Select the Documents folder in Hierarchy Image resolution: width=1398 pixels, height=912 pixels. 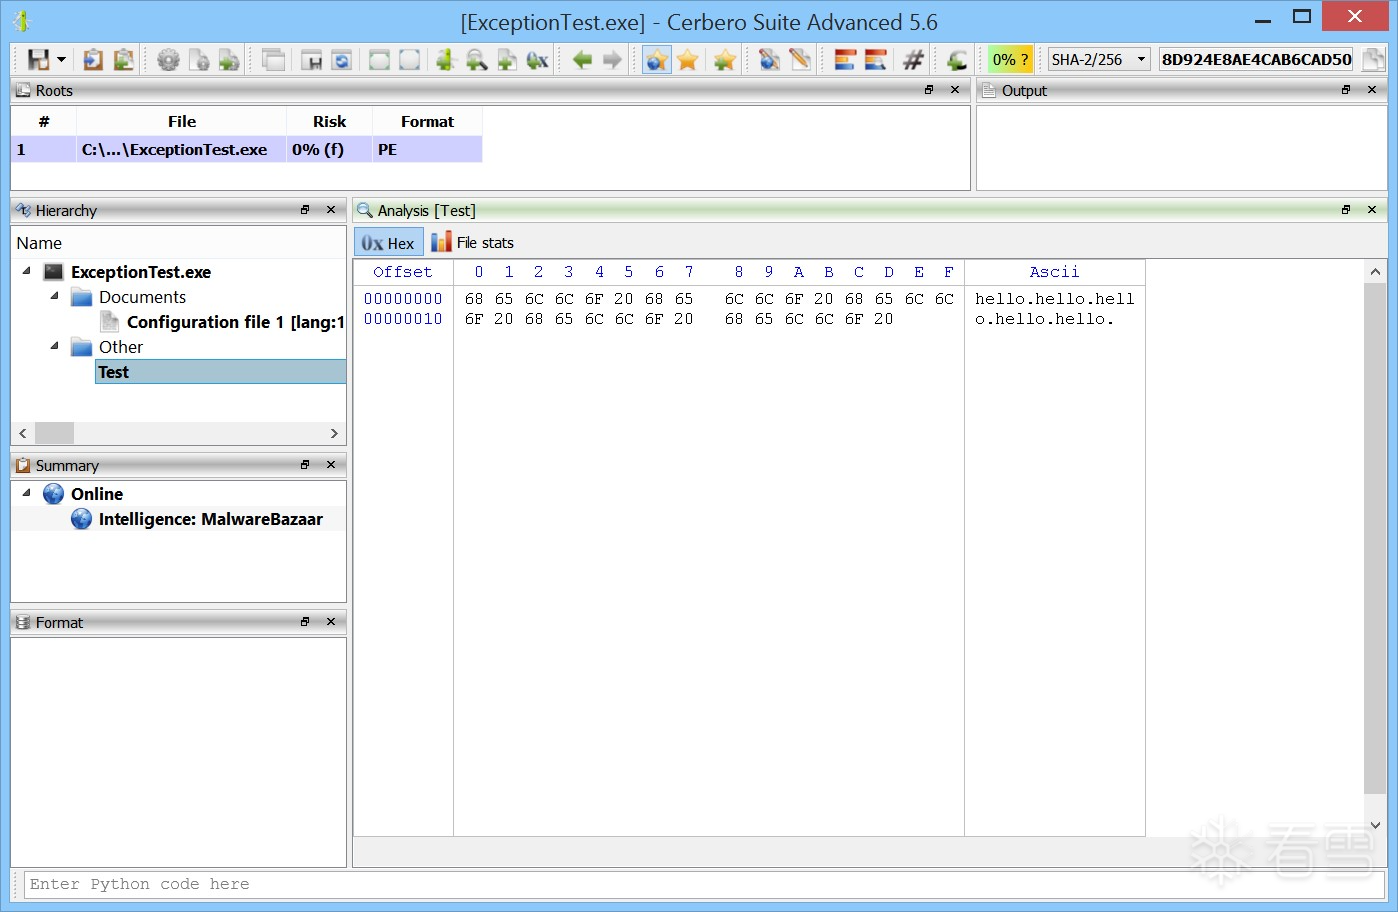[x=142, y=297]
